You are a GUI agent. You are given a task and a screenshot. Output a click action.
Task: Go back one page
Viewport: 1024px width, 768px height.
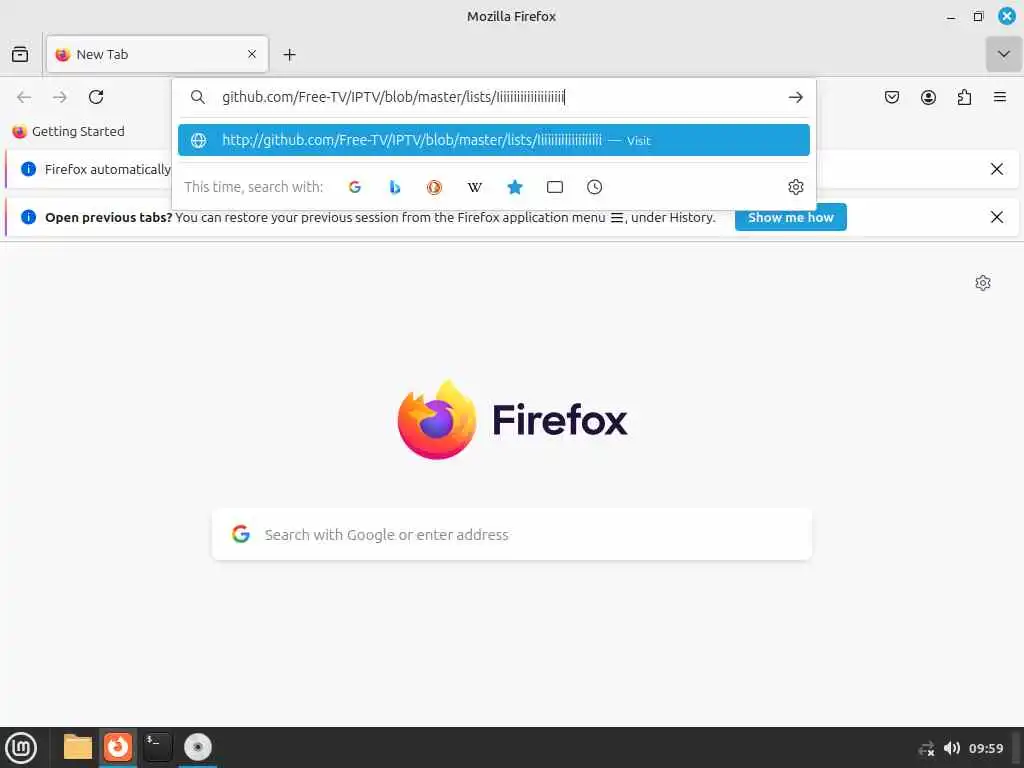[24, 97]
